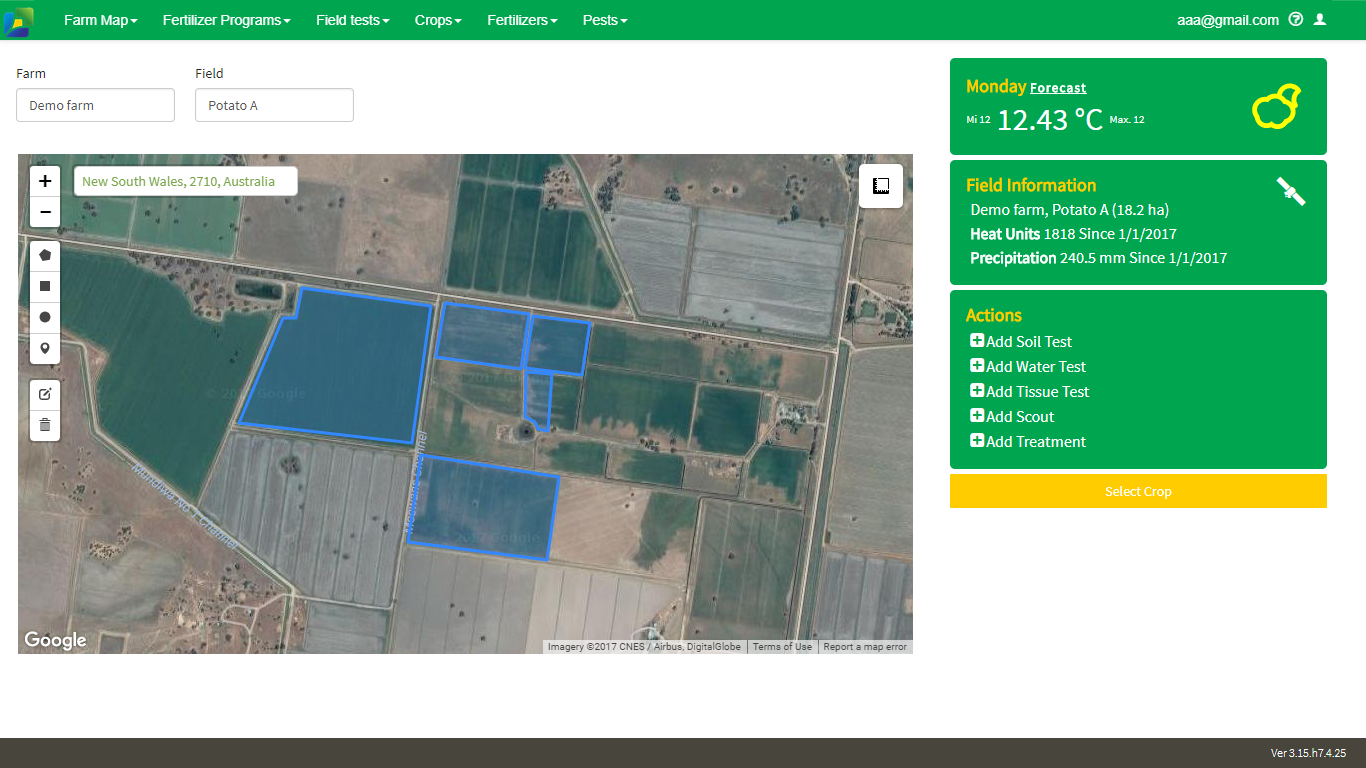Select the rectangle drawing tool
The height and width of the screenshot is (768, 1366).
coord(45,286)
